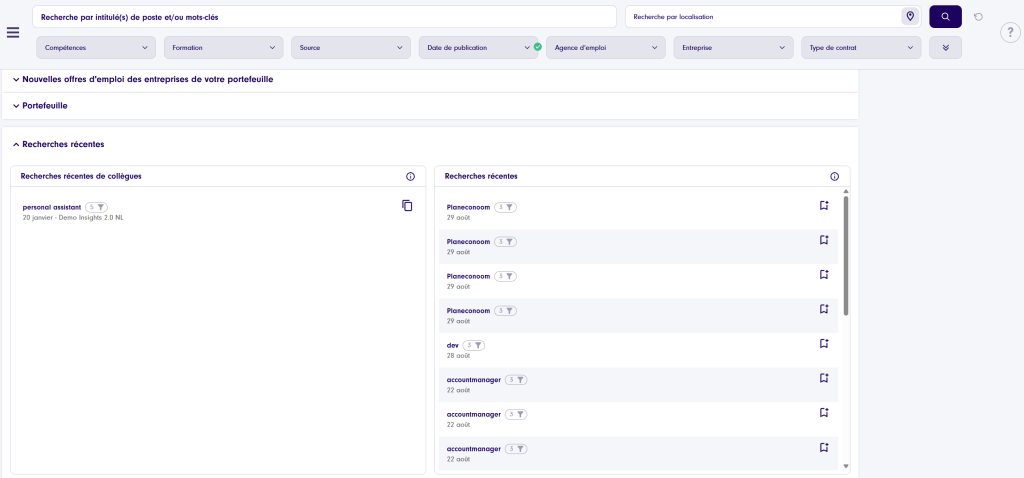
Task: Open the hamburger main menu
Action: (x=13, y=32)
